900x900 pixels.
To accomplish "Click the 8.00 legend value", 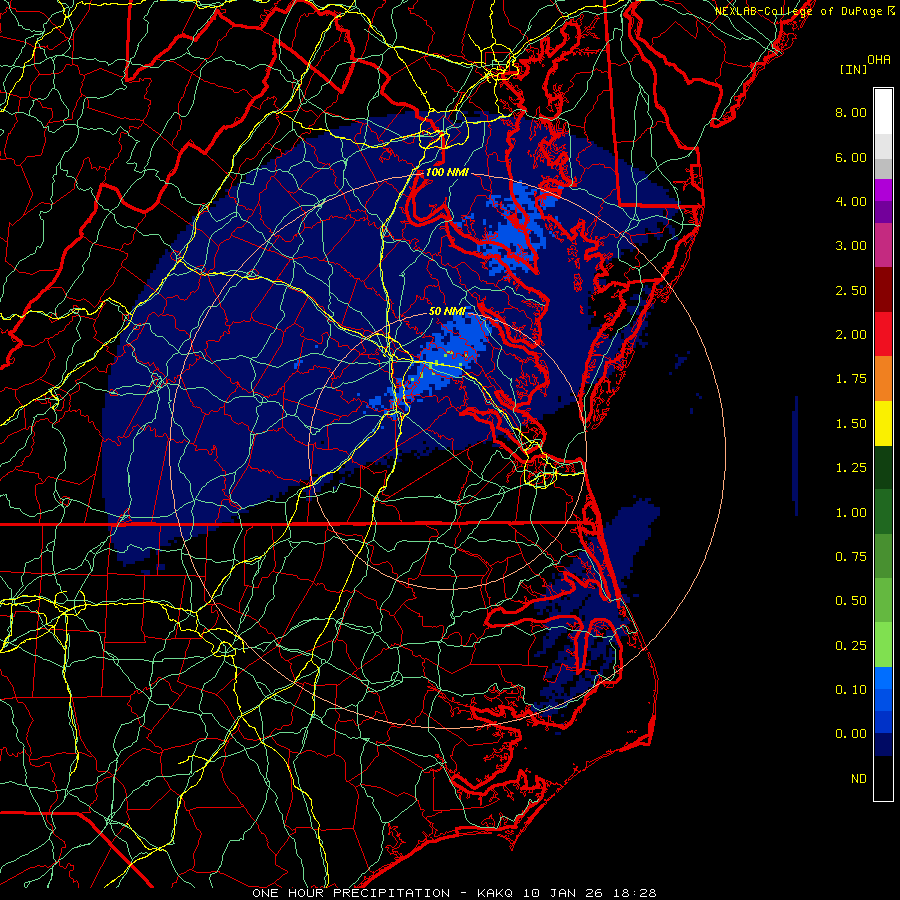I will pyautogui.click(x=851, y=112).
